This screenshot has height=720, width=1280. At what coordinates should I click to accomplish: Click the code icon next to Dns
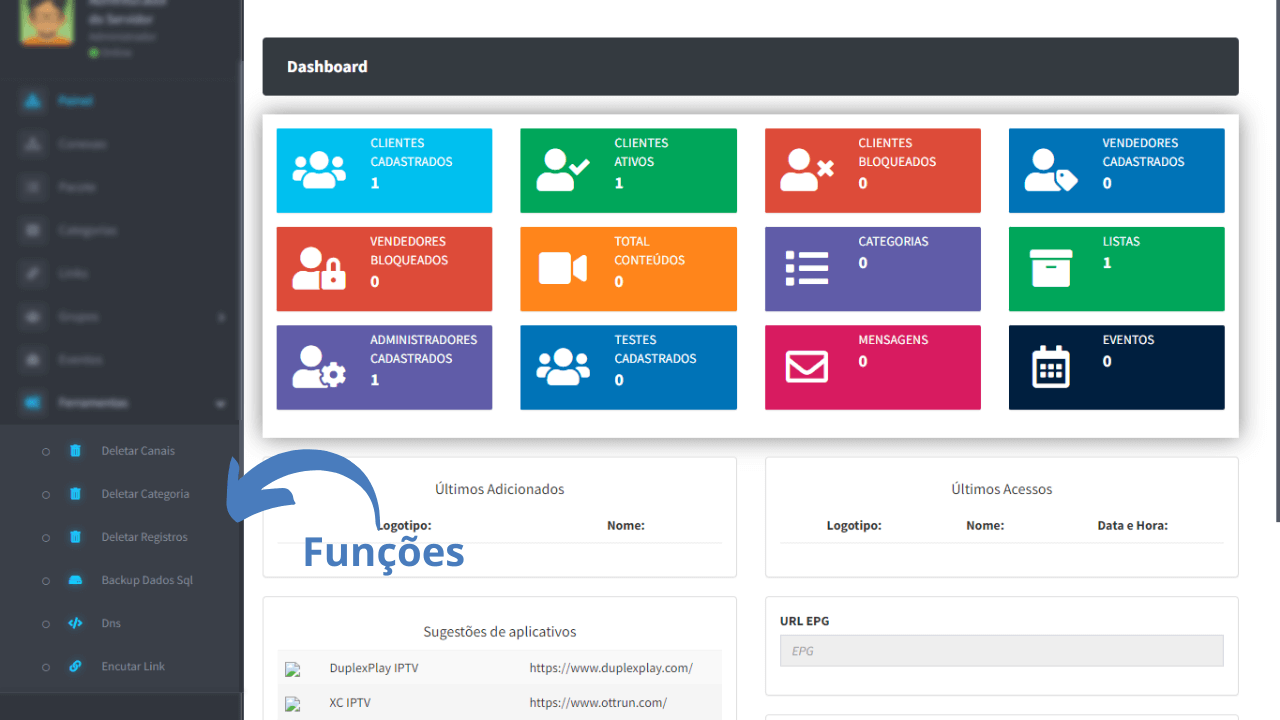point(75,623)
